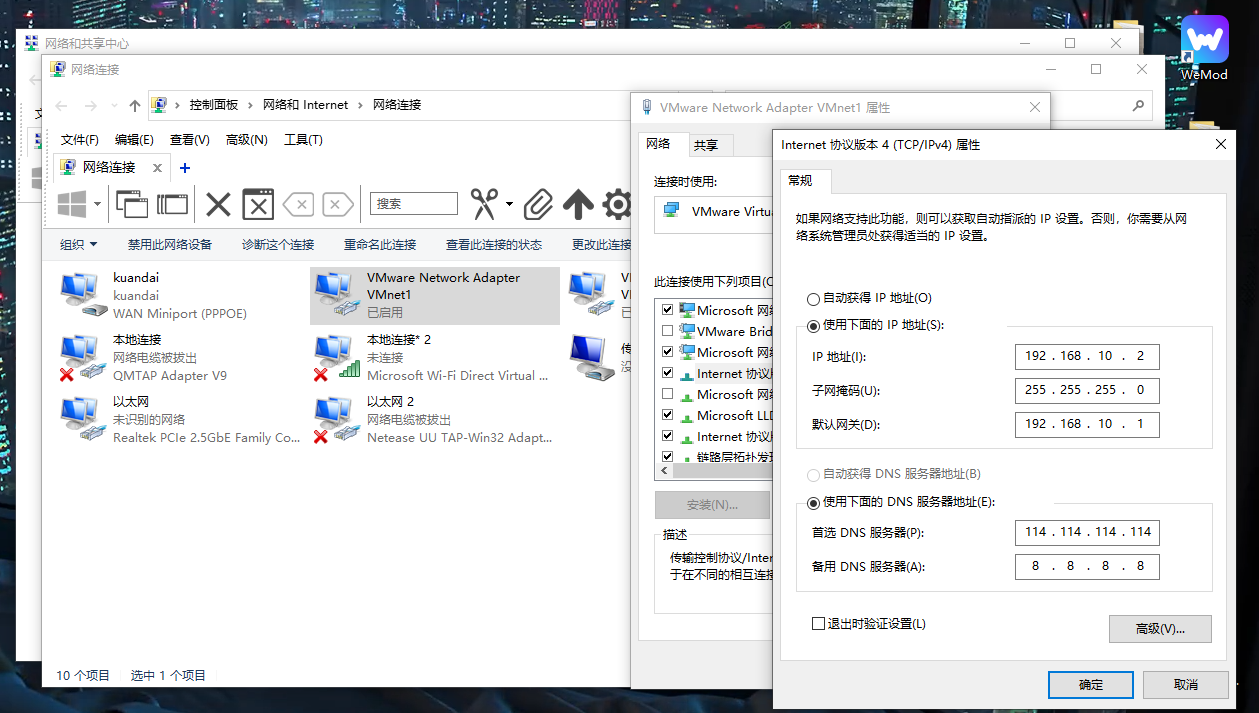The image size is (1259, 713).
Task: Open the 高级(N) menu
Action: coord(247,140)
